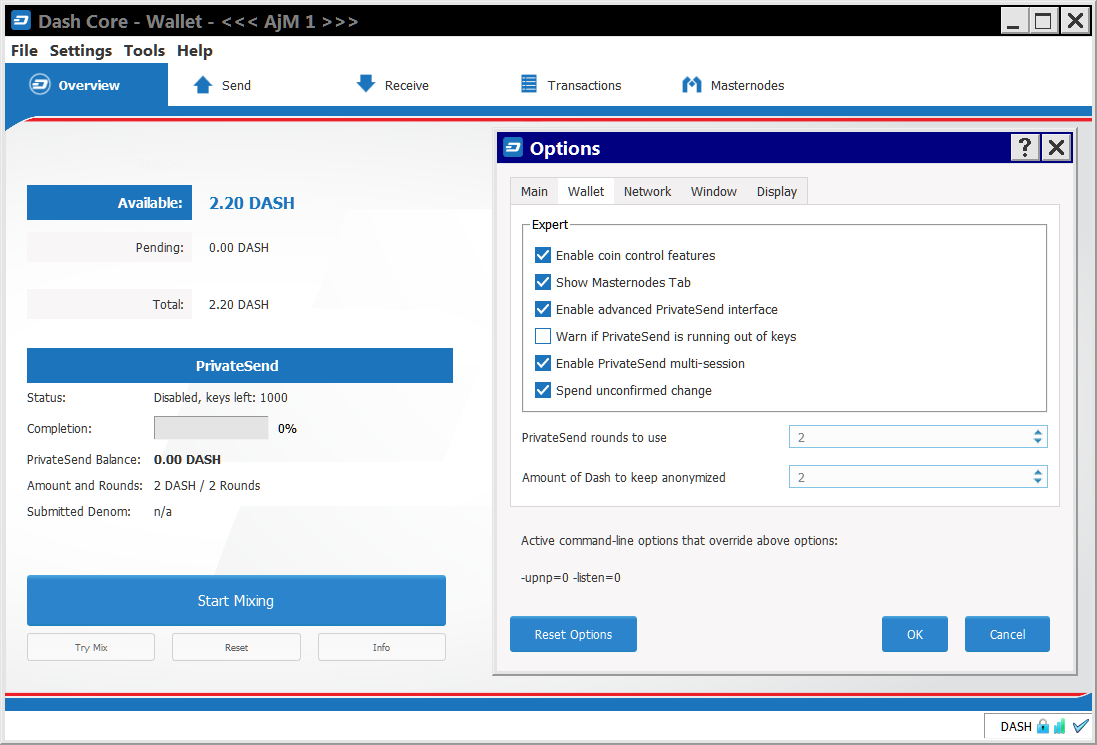
Task: Click the Dash logo in the main title bar
Action: pyautogui.click(x=21, y=21)
